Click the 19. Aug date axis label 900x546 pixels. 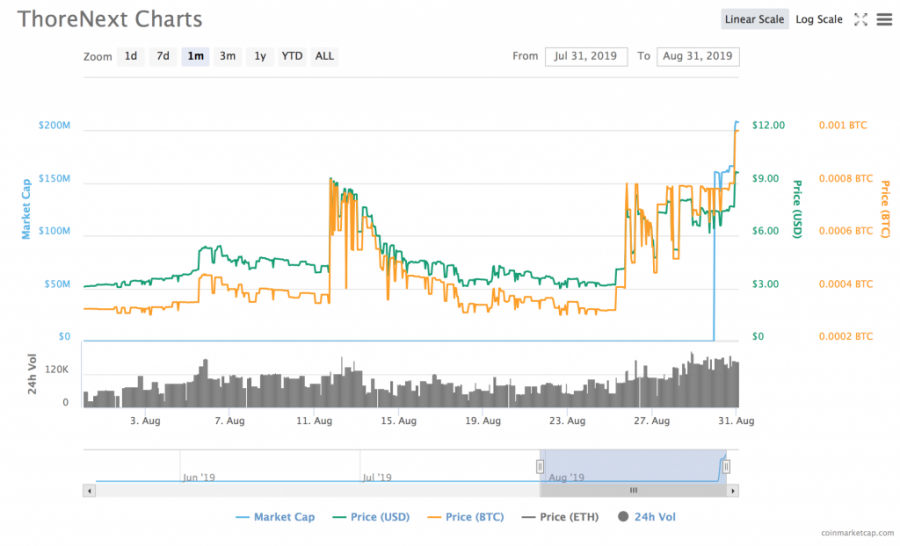coord(483,421)
